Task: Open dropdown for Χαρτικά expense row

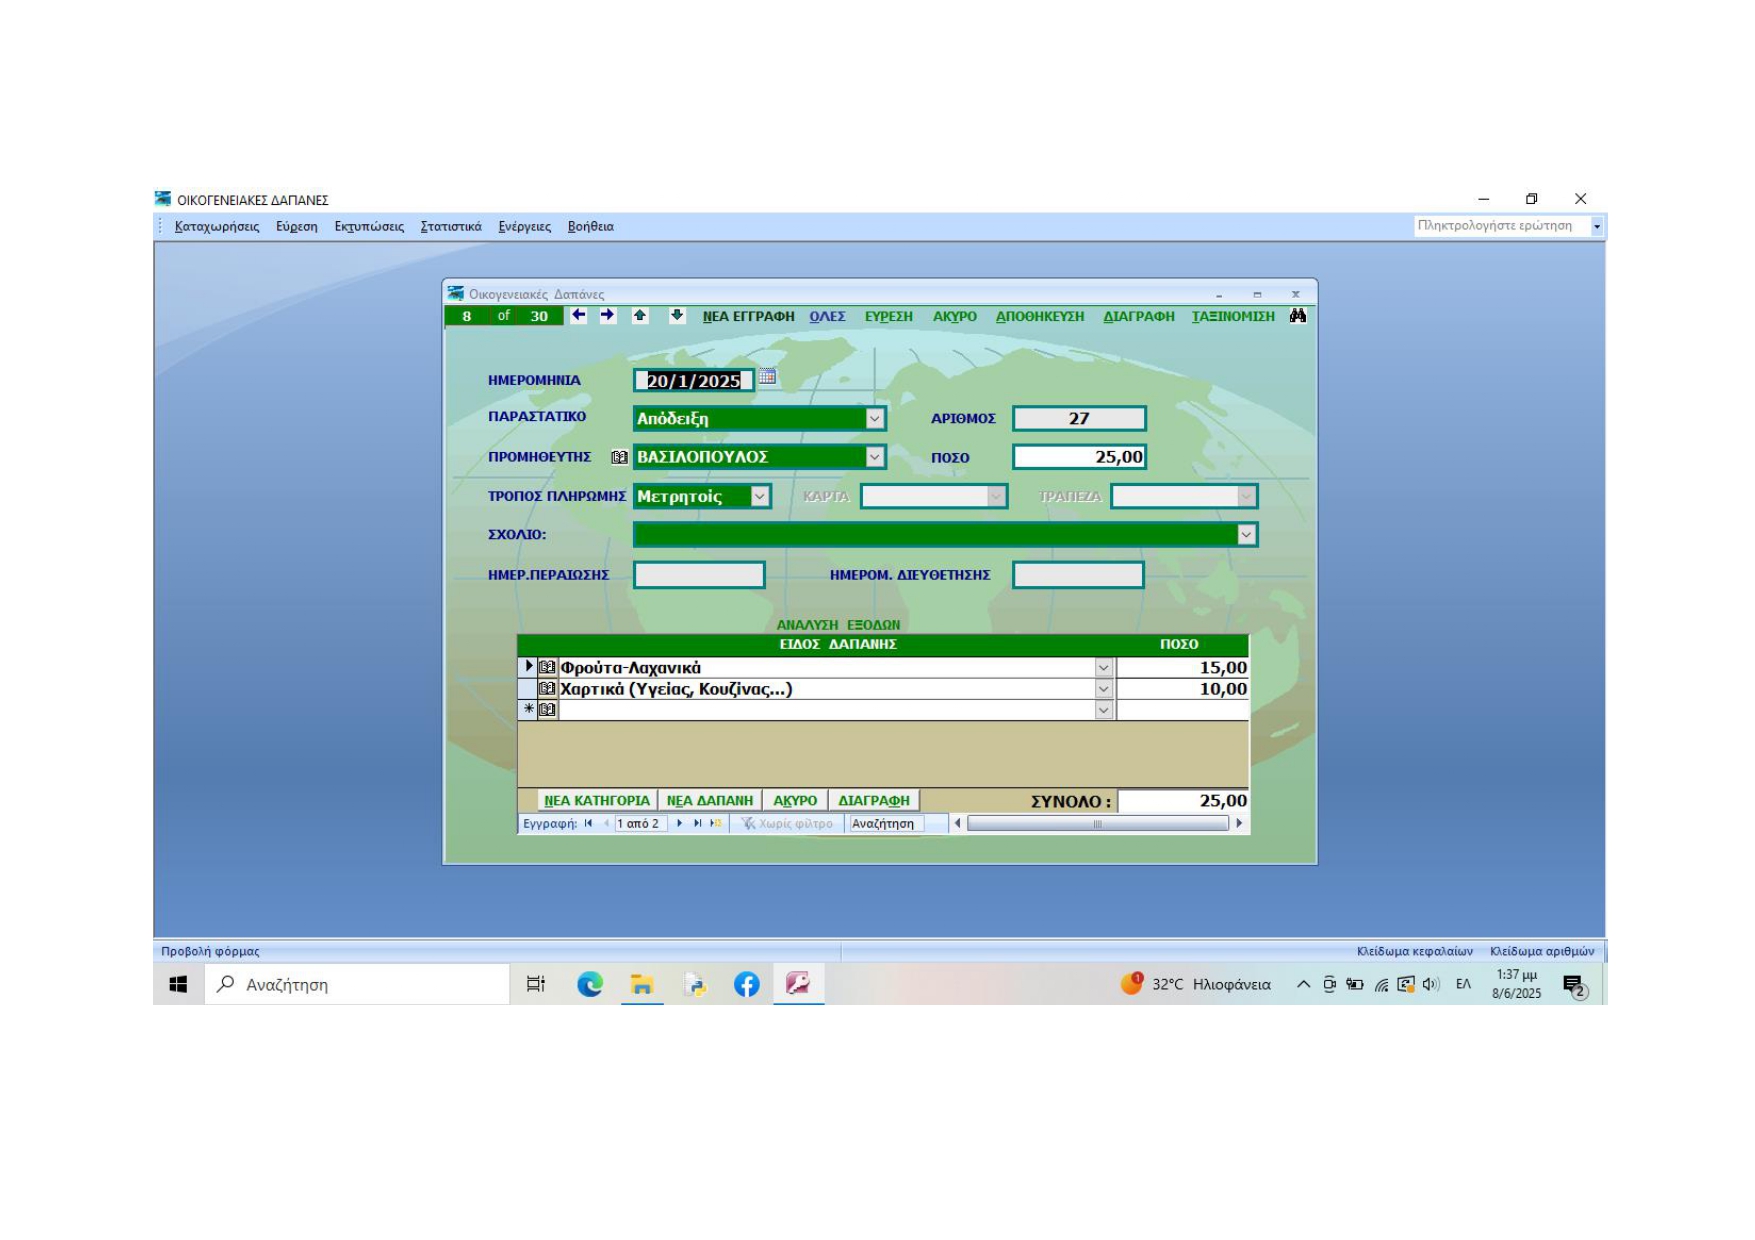Action: [1103, 689]
